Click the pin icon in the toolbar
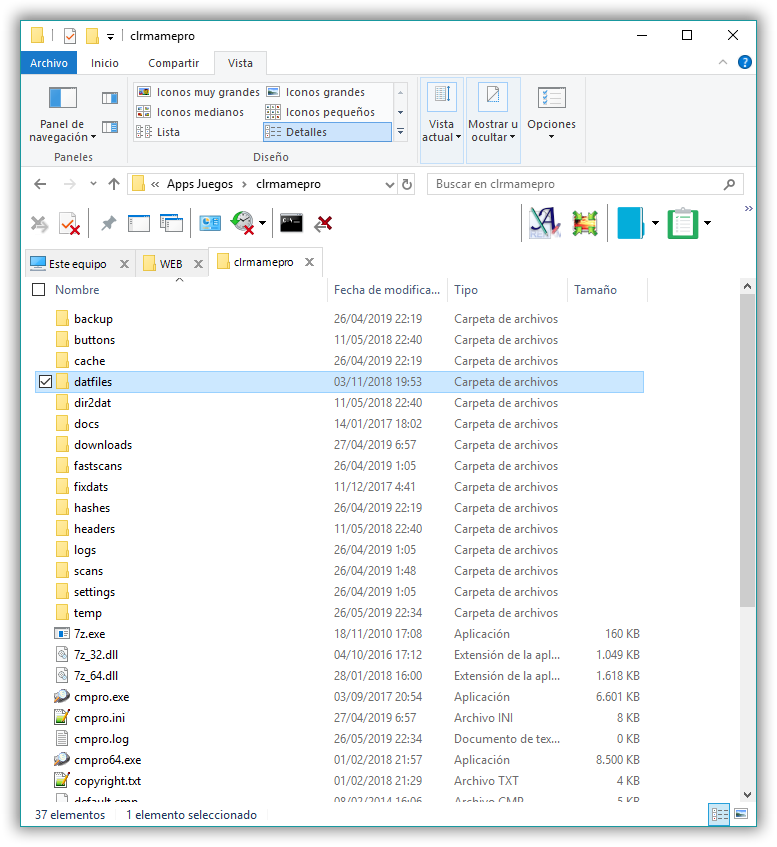777x847 pixels. [109, 223]
